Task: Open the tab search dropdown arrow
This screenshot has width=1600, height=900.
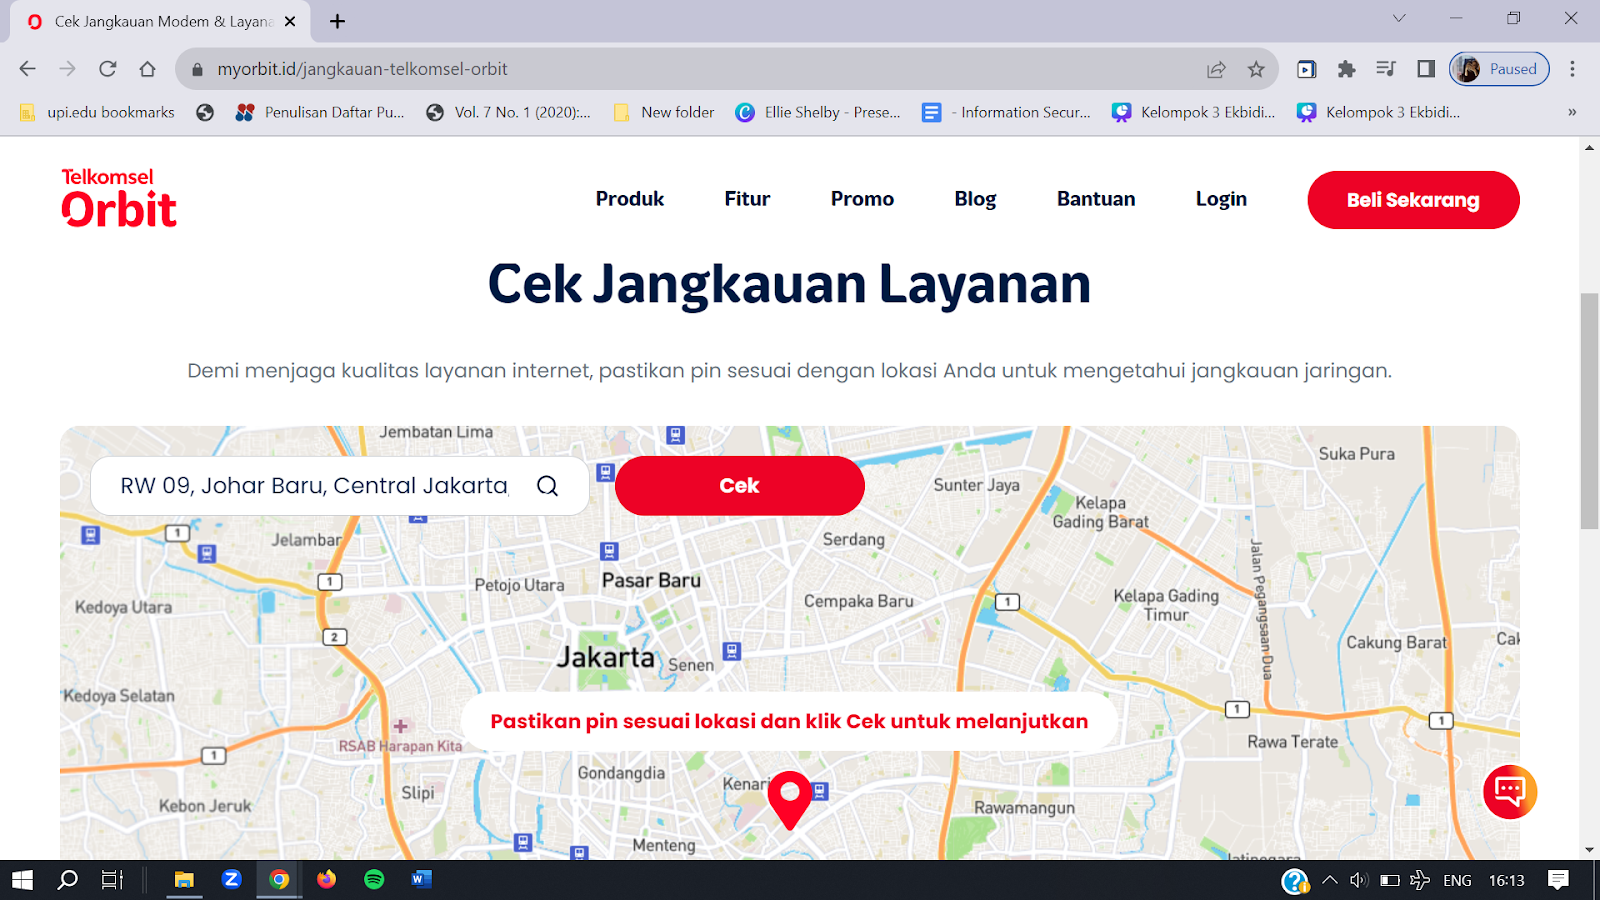Action: [x=1399, y=18]
